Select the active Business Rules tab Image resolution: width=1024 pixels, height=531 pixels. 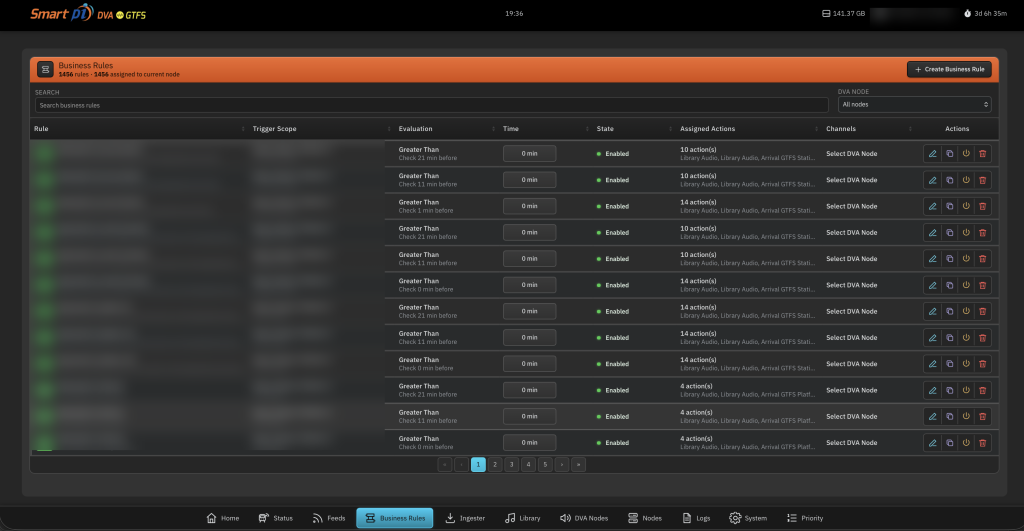point(394,518)
